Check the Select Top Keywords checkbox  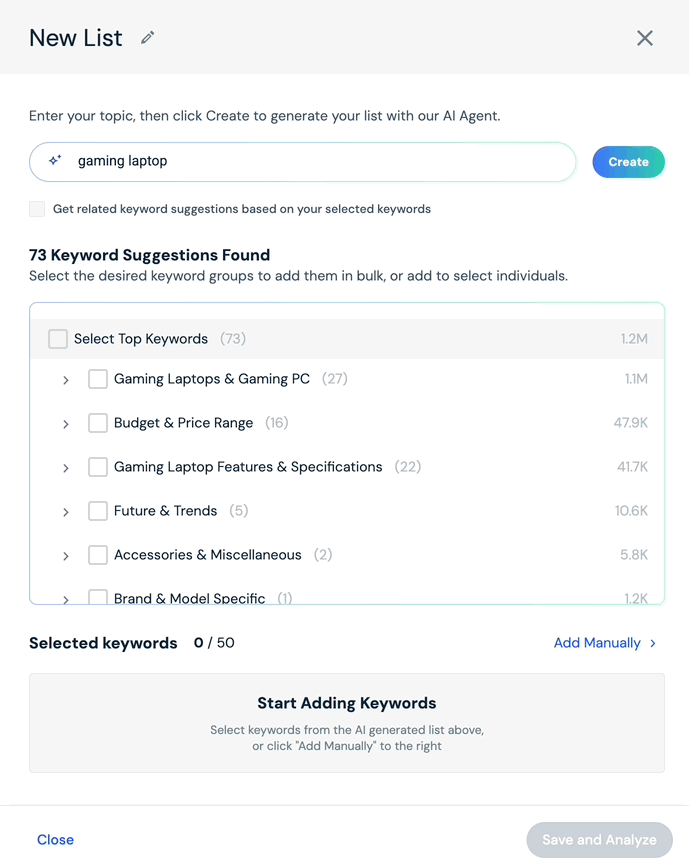[58, 338]
